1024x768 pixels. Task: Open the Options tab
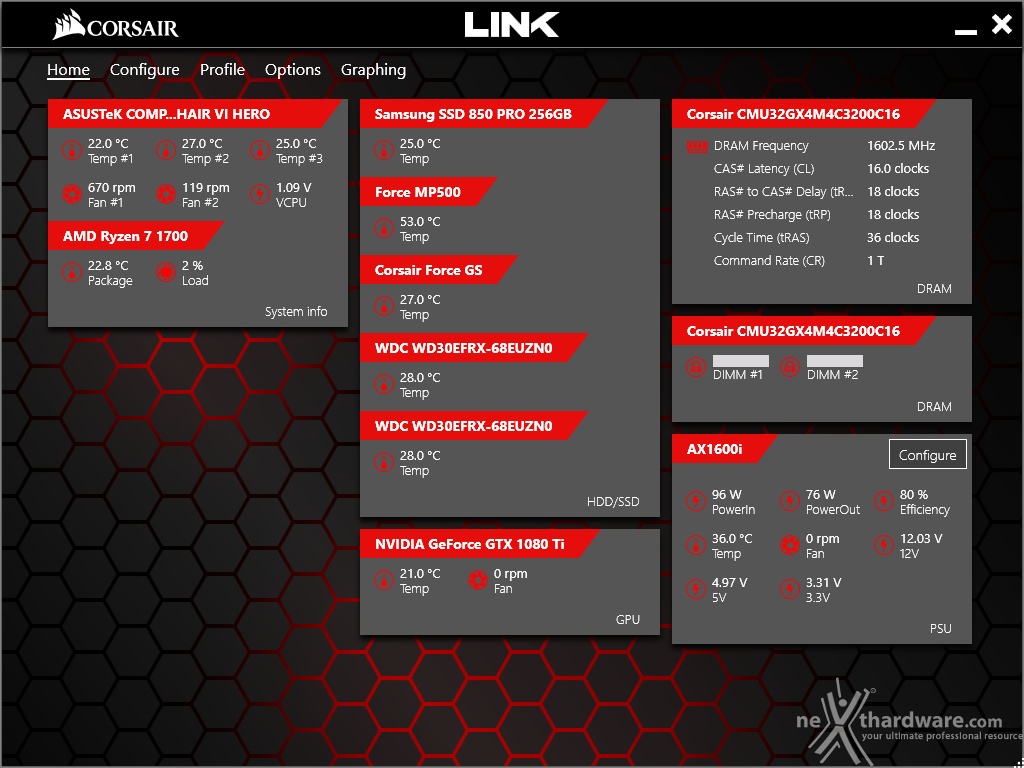[293, 70]
